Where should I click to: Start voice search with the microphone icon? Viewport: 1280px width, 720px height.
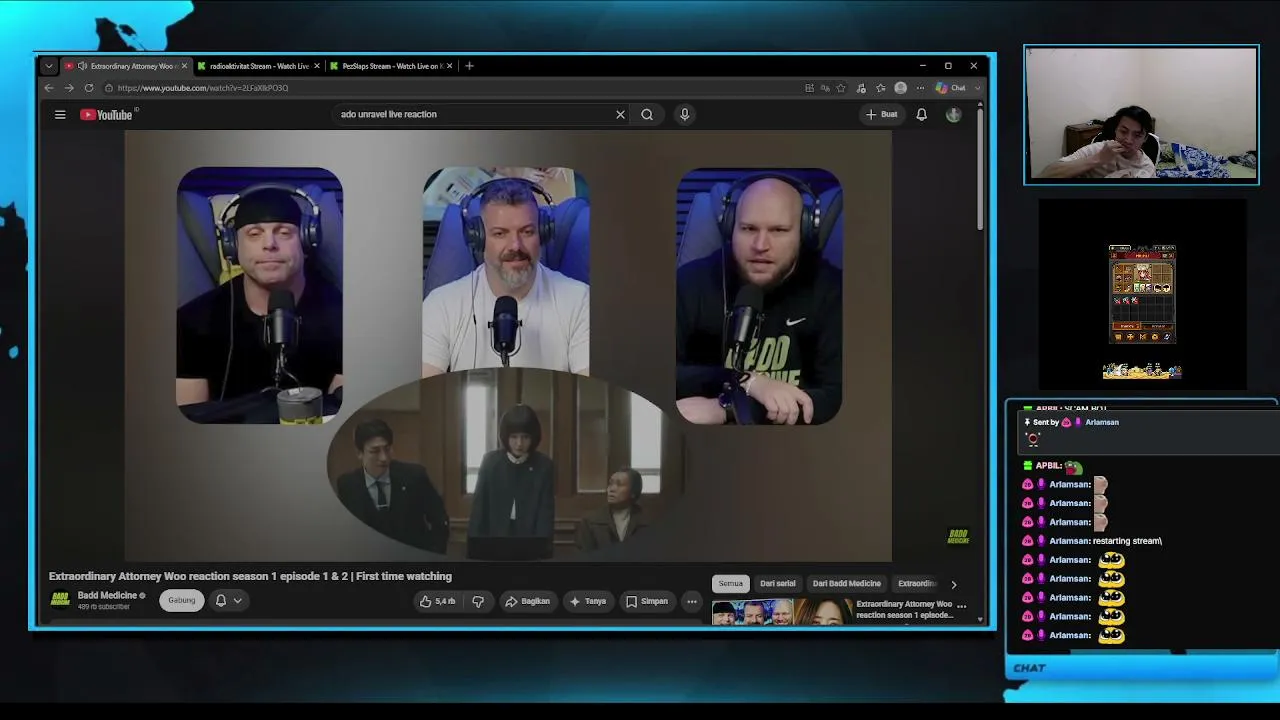[x=685, y=114]
